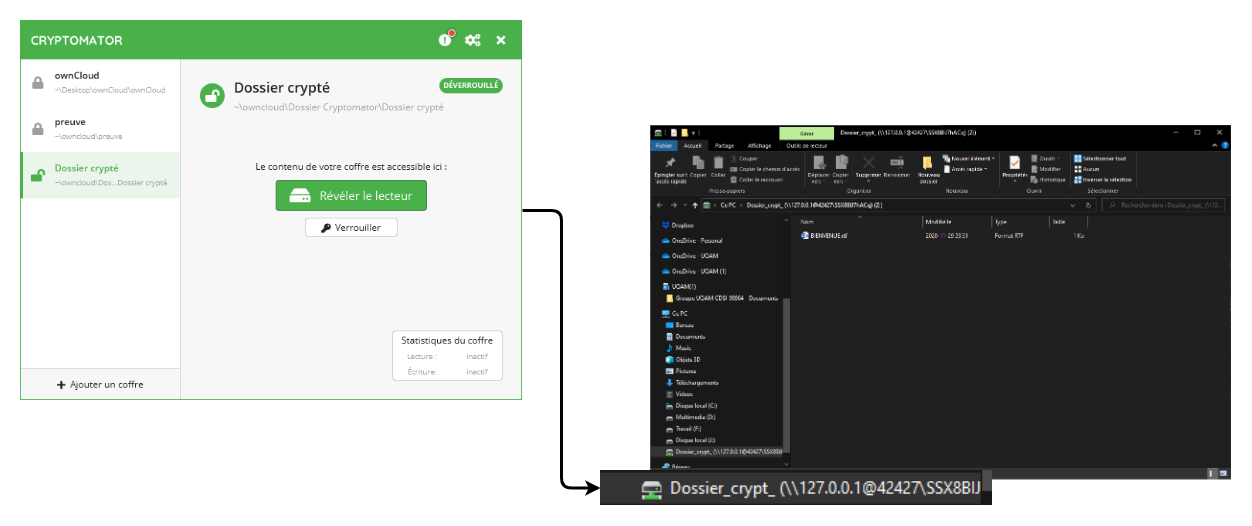Click Aucun in the Sélectionner group

pos(1086,169)
